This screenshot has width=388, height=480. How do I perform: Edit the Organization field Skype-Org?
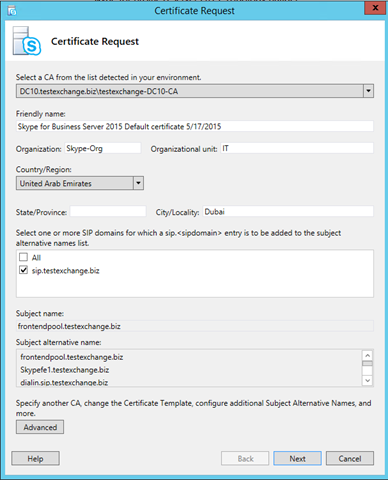103,148
